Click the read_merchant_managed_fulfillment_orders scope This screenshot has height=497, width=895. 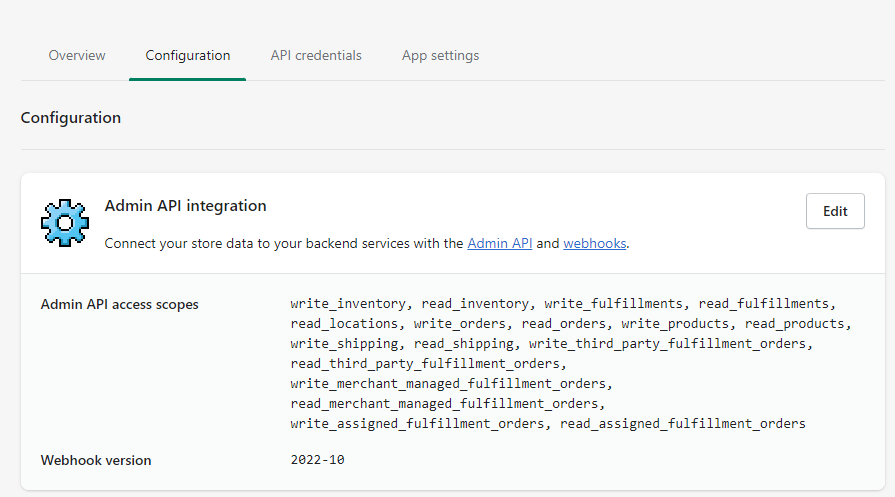click(x=445, y=404)
